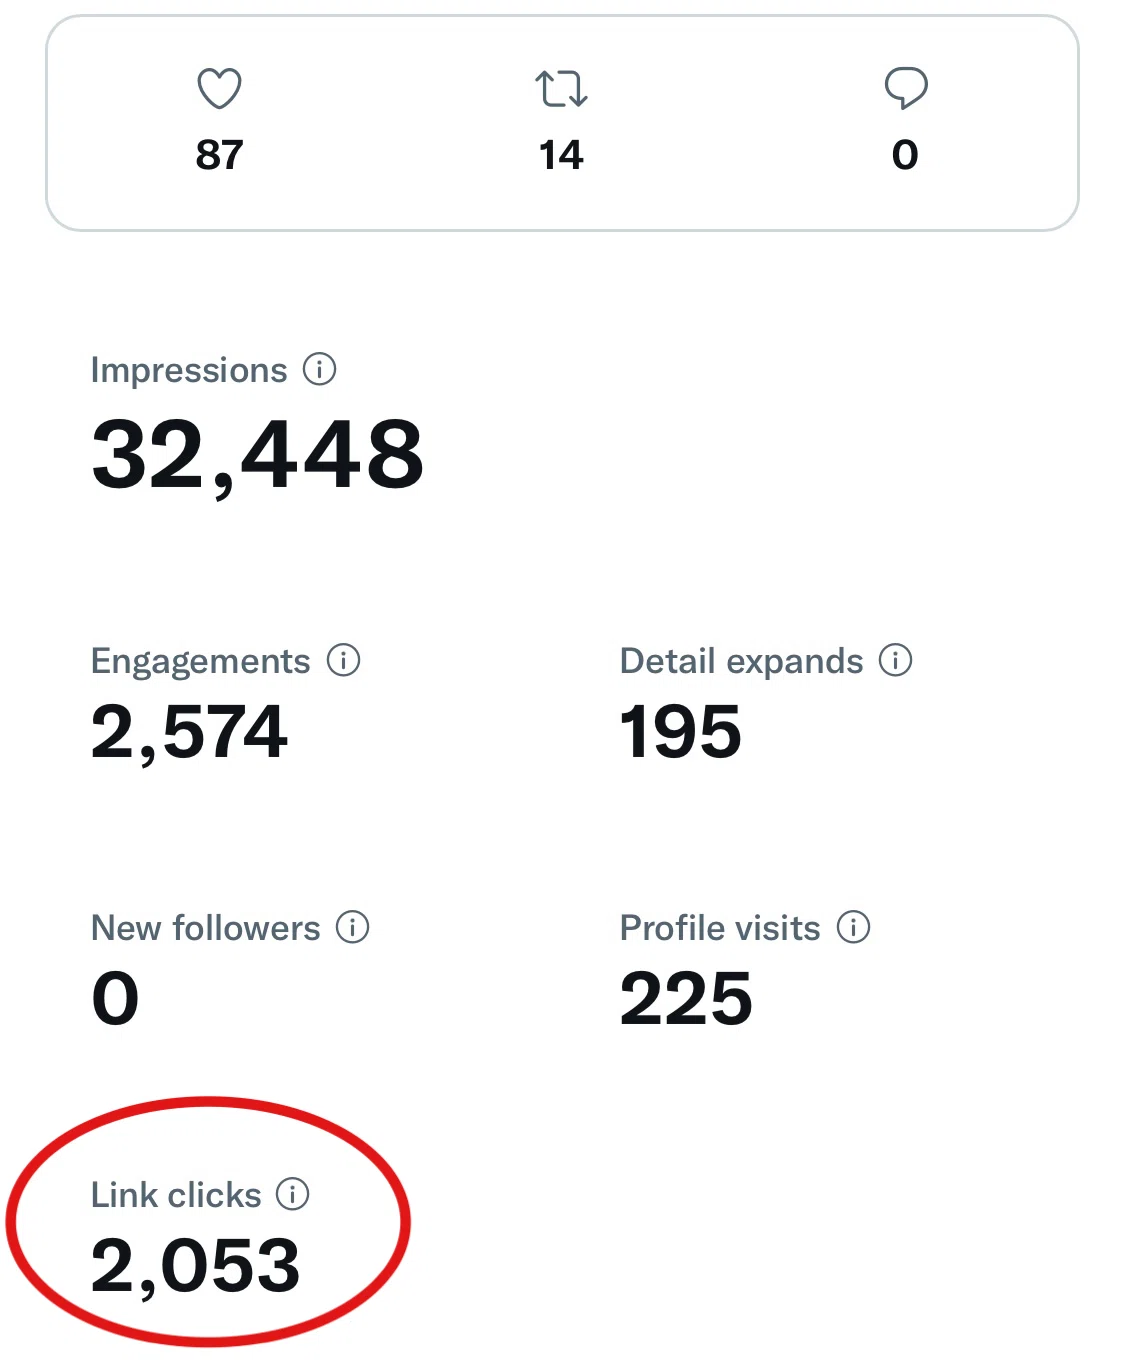The height and width of the screenshot is (1368, 1125).
Task: Click the 2,053 link clicks value
Action: click(x=195, y=1266)
